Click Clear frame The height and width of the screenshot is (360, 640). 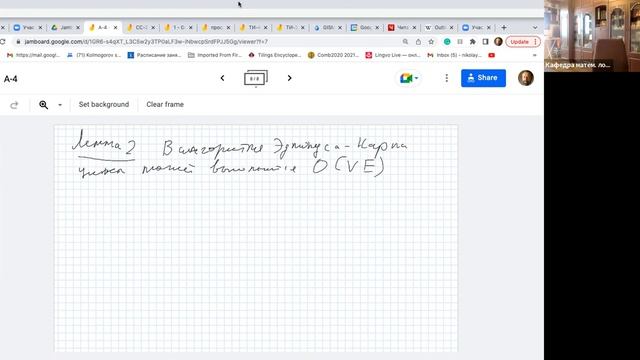click(x=165, y=104)
